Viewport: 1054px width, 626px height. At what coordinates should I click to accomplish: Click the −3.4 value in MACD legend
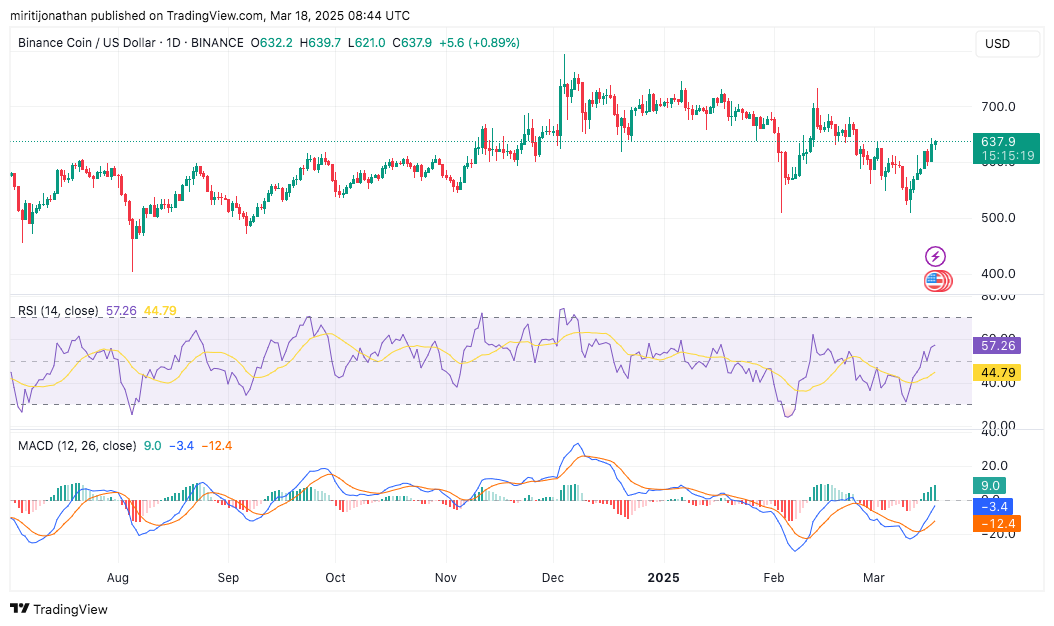point(181,446)
